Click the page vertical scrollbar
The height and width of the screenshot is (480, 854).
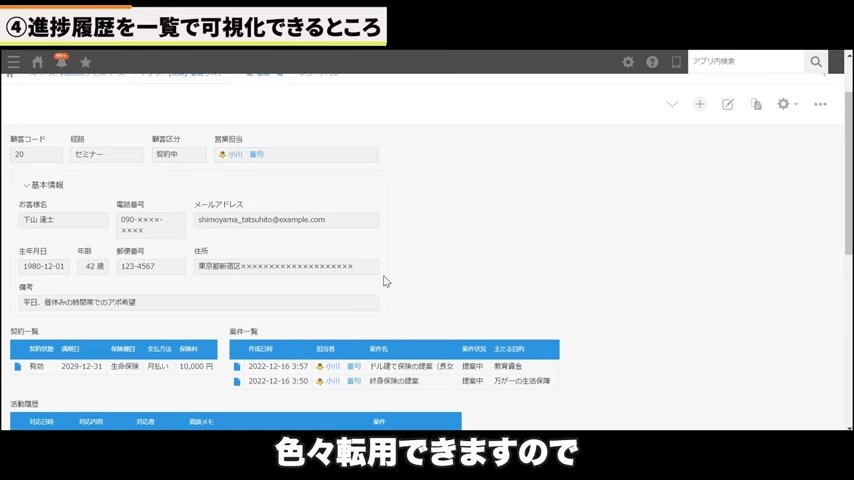tap(849, 172)
